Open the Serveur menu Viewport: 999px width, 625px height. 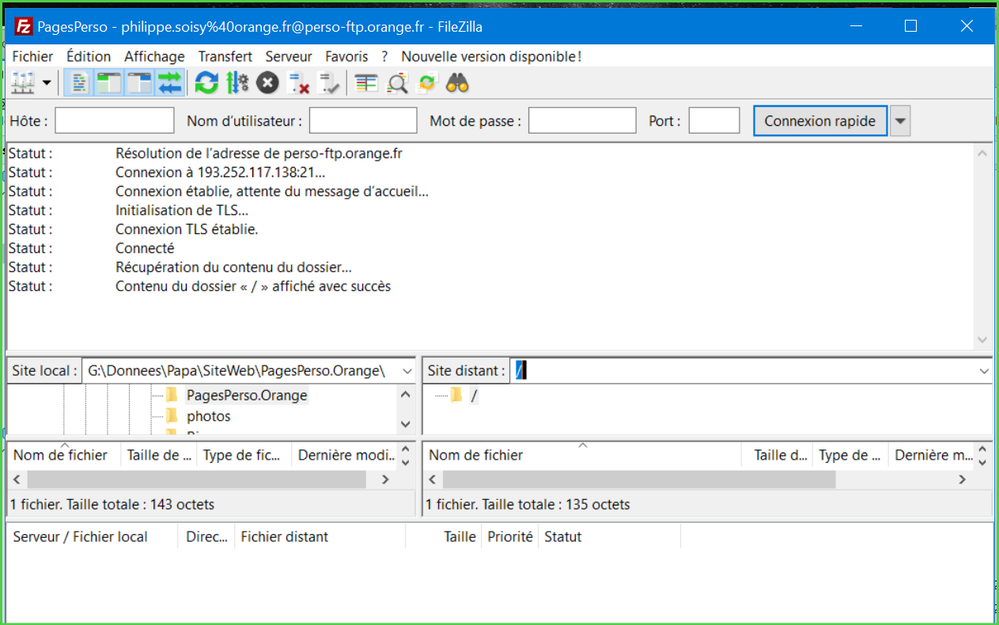(x=288, y=57)
